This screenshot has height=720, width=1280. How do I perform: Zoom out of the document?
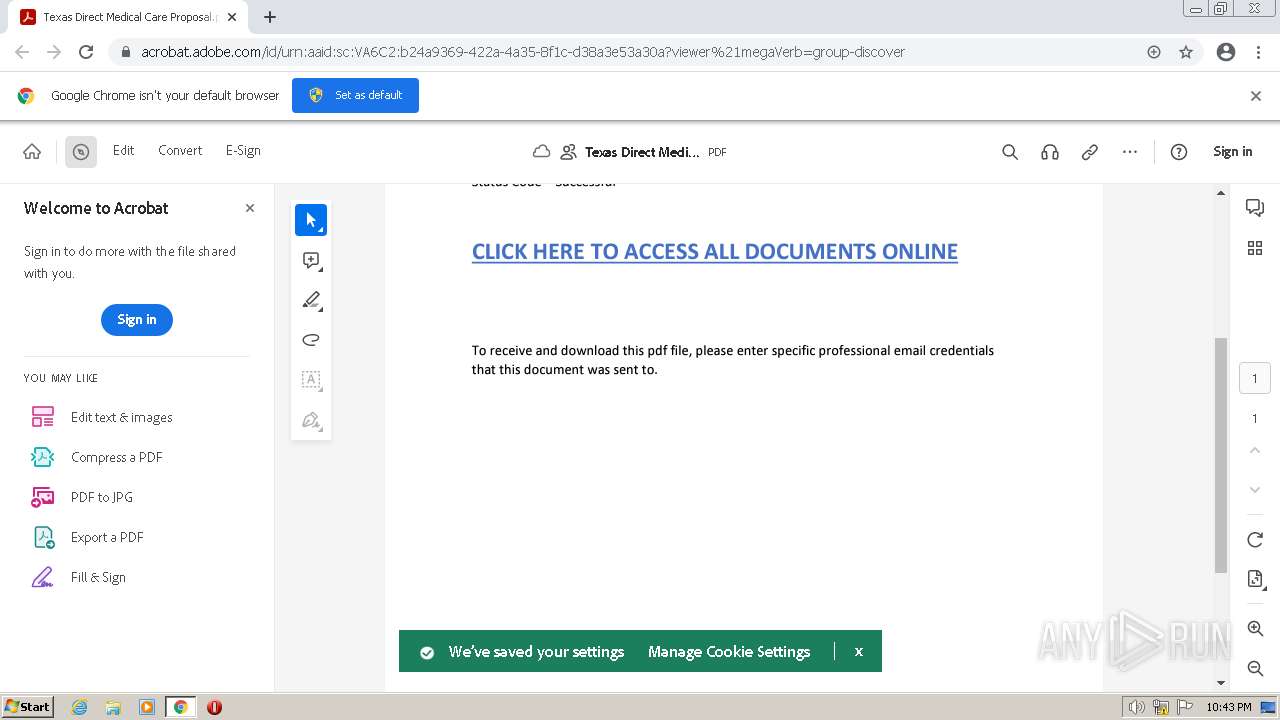(x=1255, y=668)
